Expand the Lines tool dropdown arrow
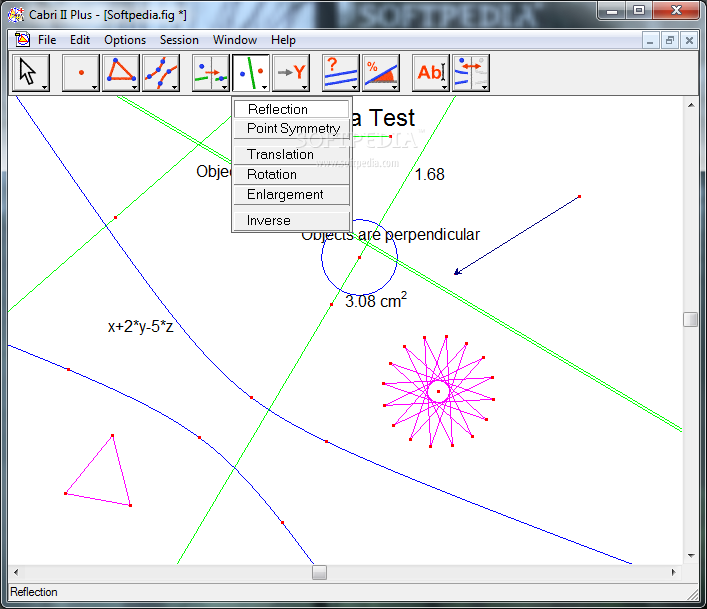The image size is (707, 609). tap(135, 87)
